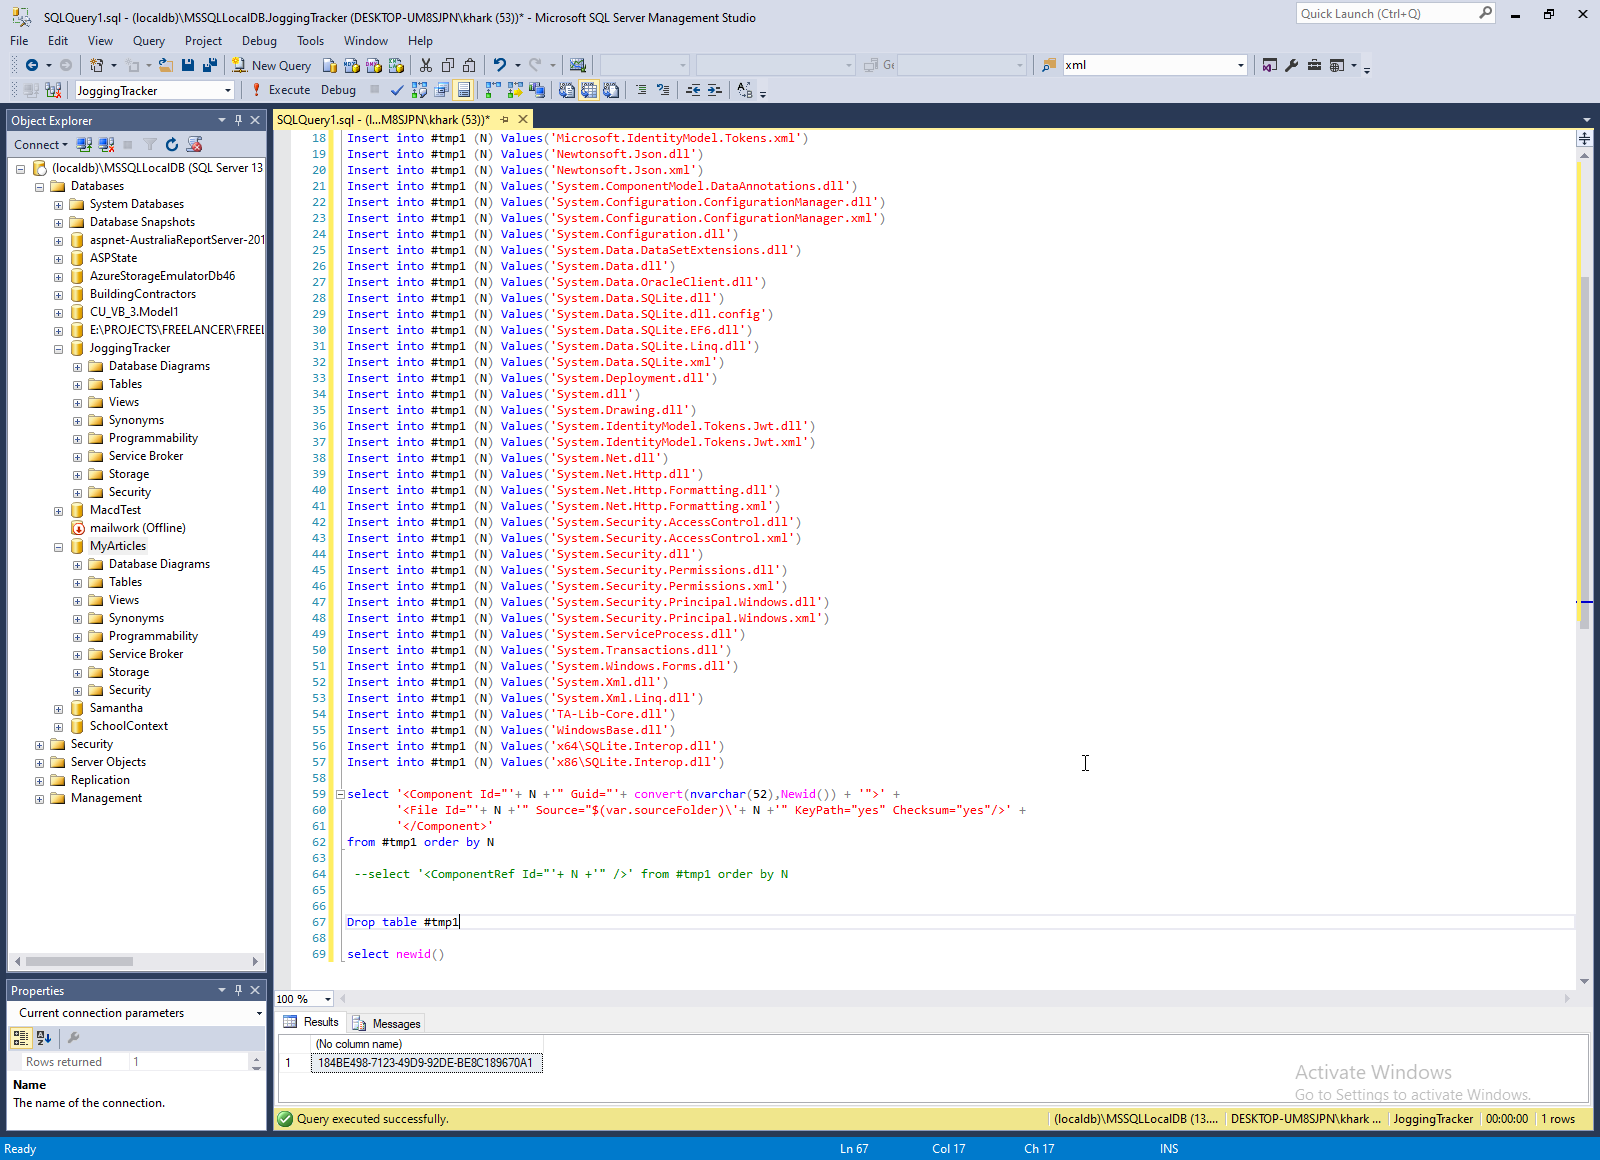Screen dimensions: 1600x1160
Task: Click the Save floppy disk icon
Action: (187, 65)
